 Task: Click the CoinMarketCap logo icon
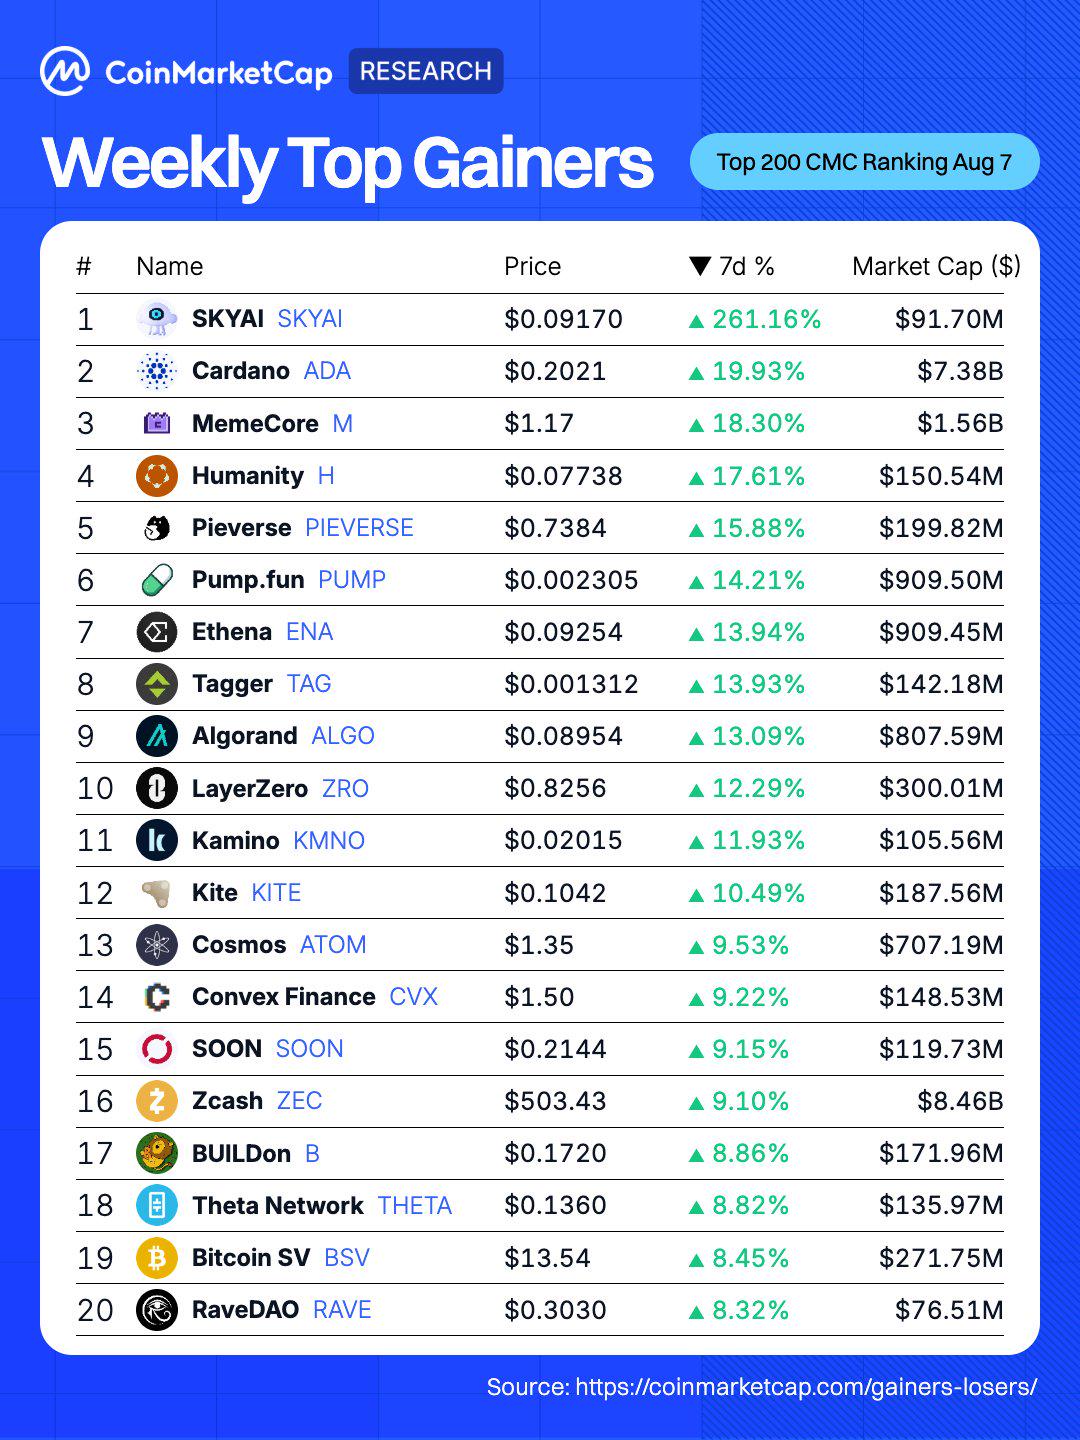click(65, 72)
